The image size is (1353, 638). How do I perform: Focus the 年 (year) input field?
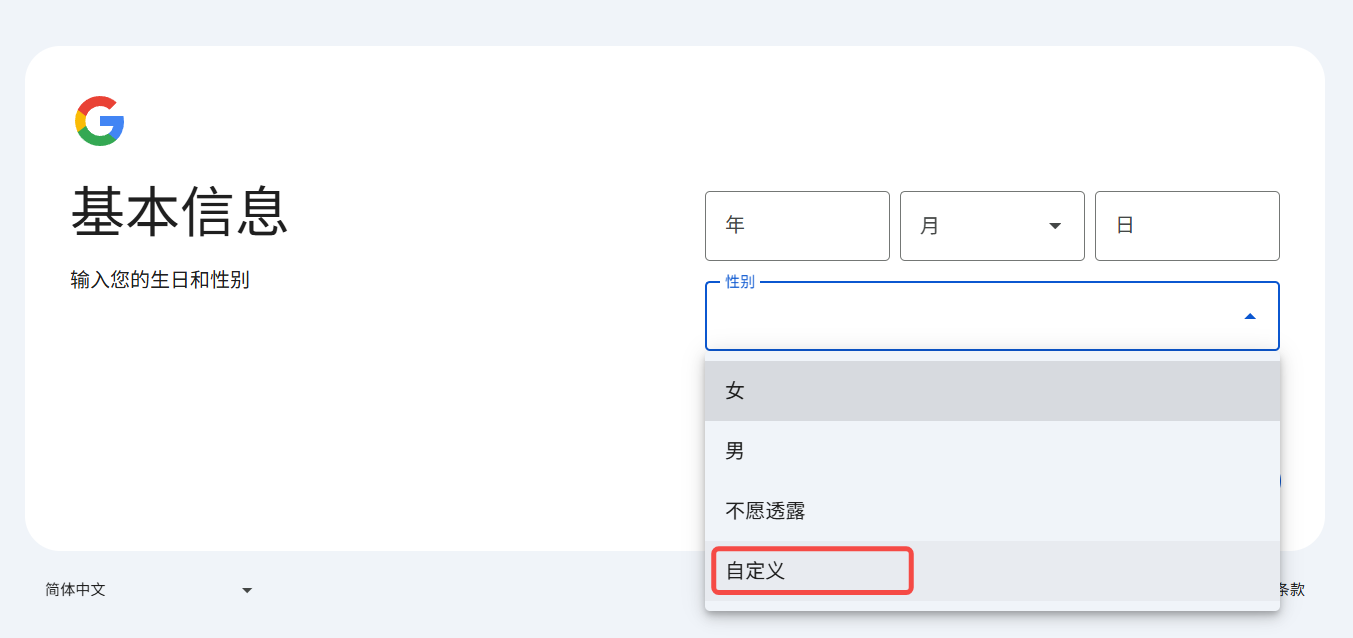[x=796, y=226]
